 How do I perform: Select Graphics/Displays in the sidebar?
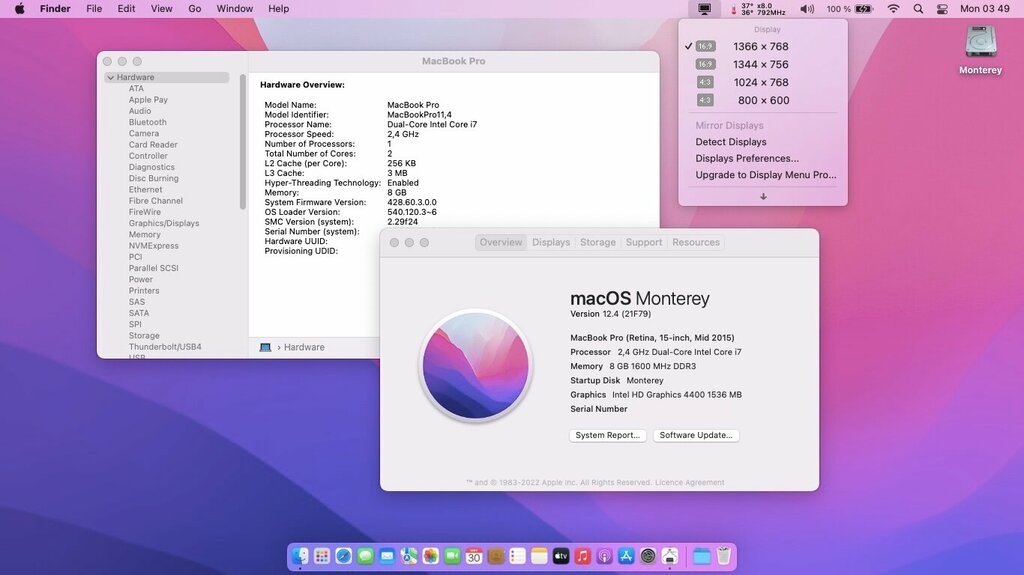(x=164, y=223)
